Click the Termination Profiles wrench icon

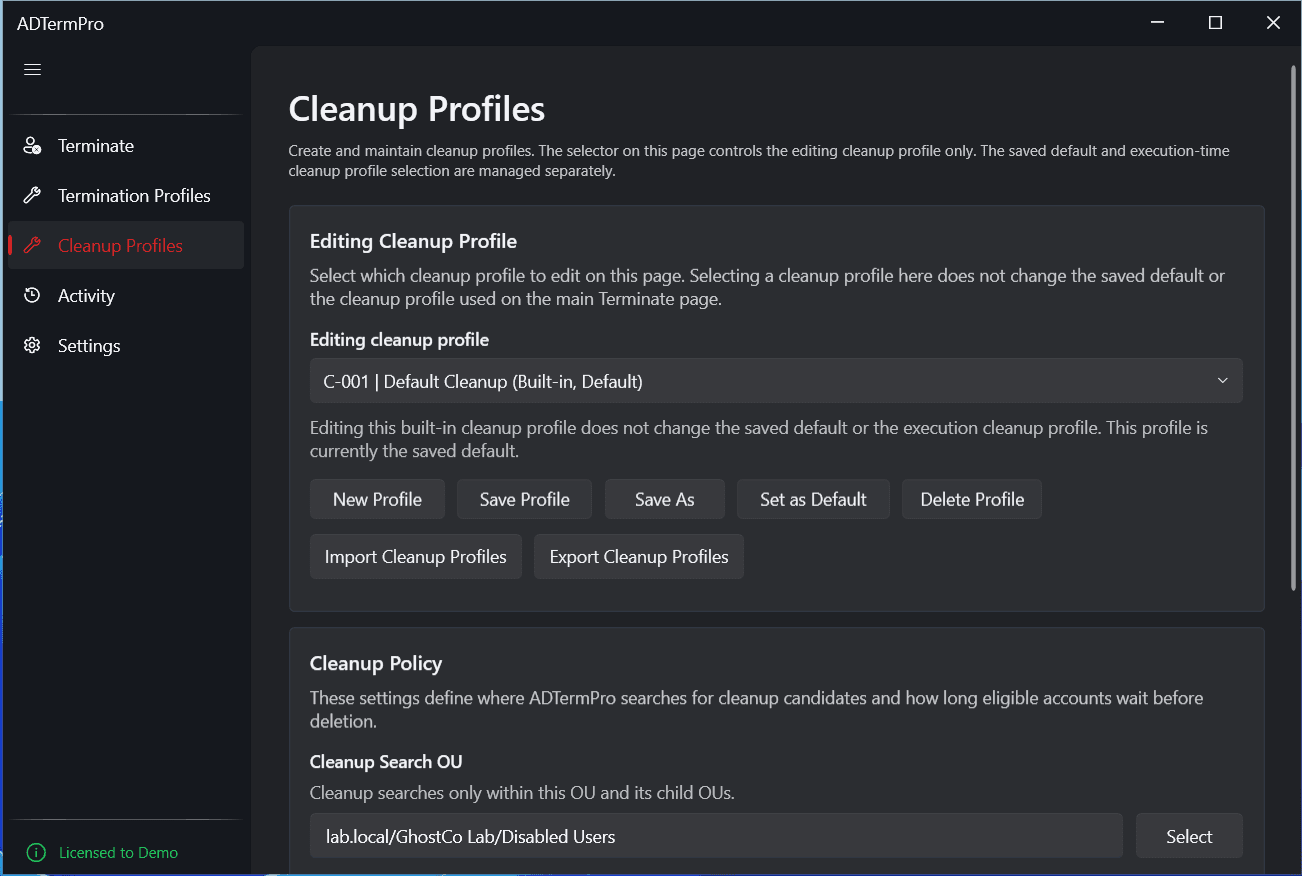(x=31, y=195)
